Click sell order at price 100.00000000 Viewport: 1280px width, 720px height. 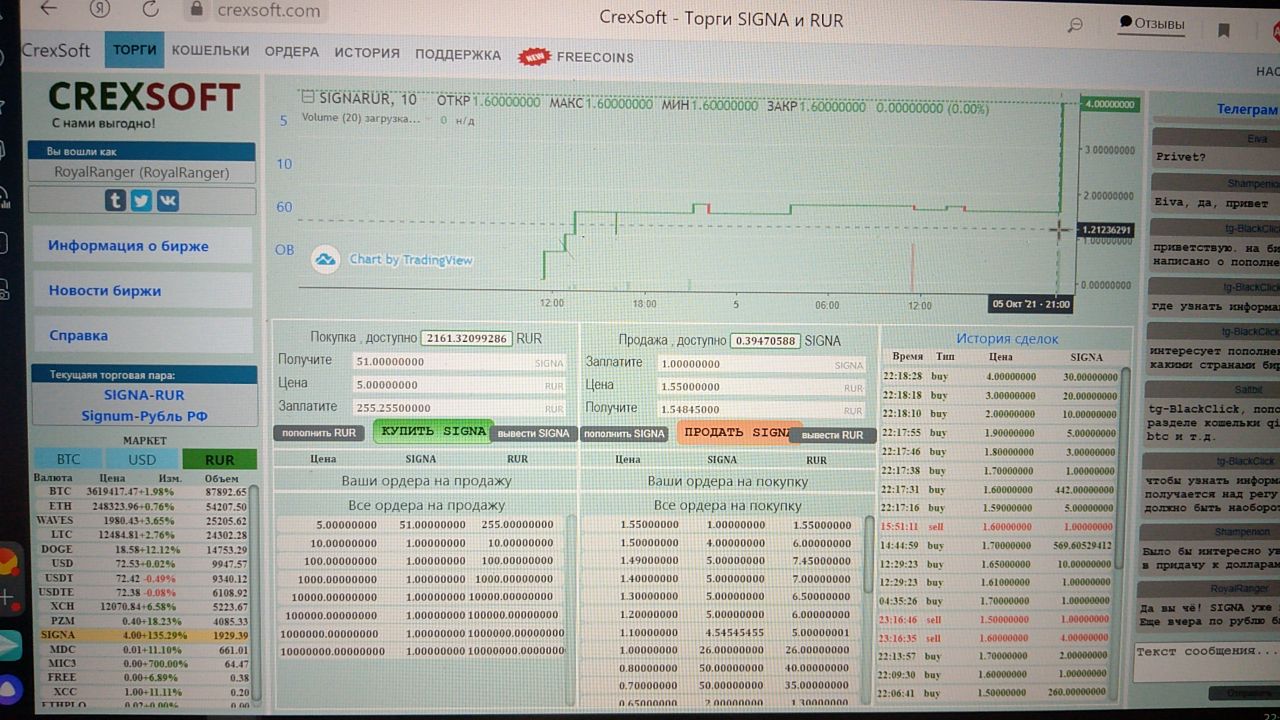[420, 561]
